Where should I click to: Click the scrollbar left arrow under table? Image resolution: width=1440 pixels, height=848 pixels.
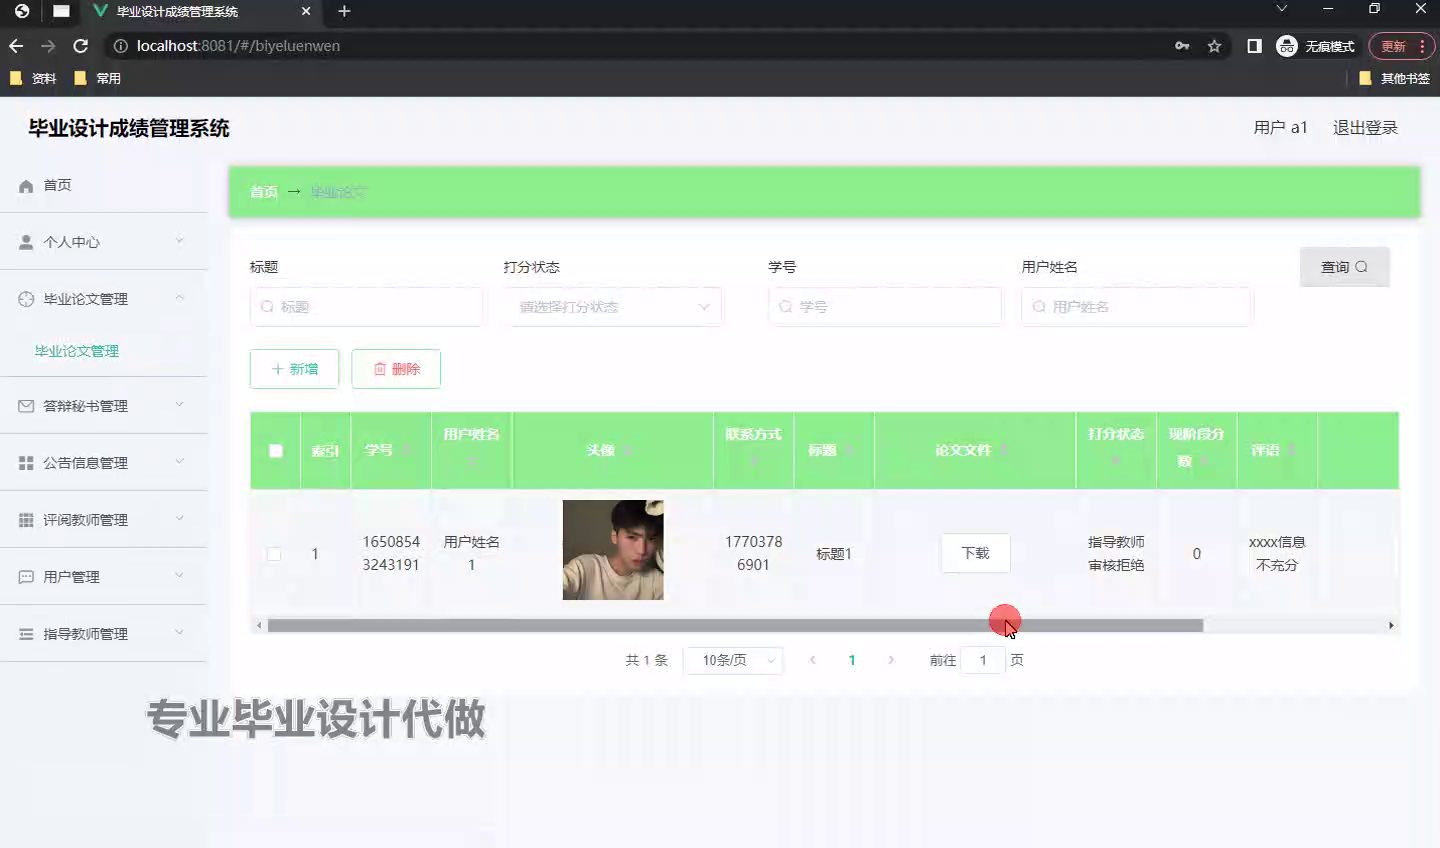pos(259,625)
